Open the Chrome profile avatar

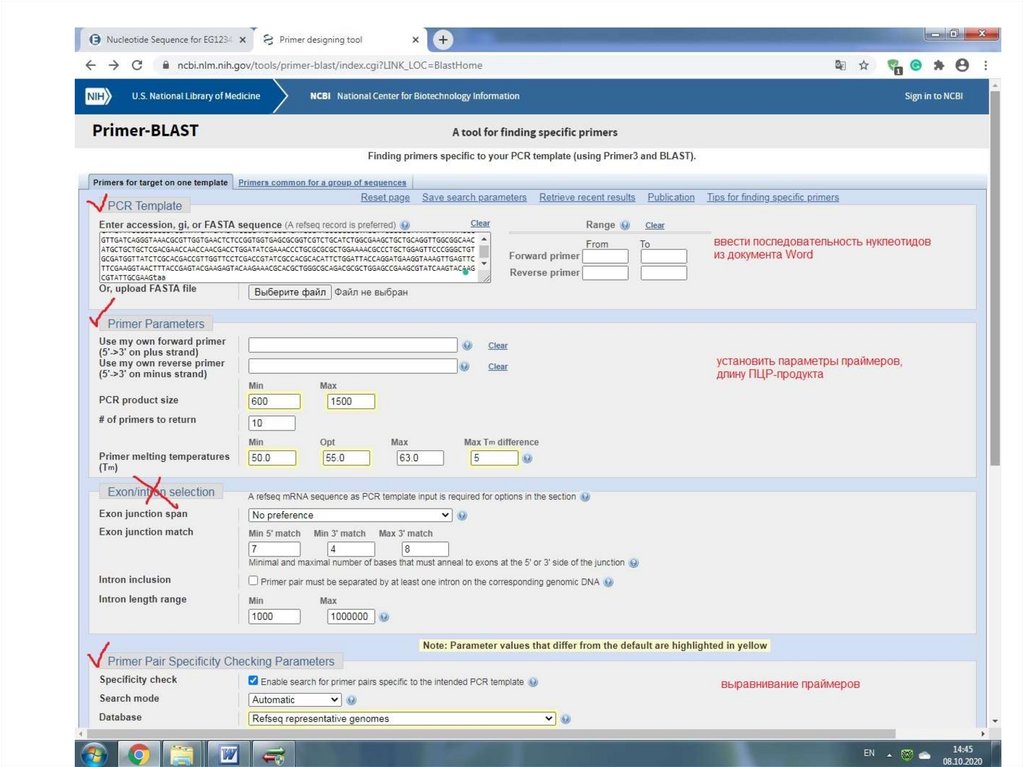pos(961,65)
